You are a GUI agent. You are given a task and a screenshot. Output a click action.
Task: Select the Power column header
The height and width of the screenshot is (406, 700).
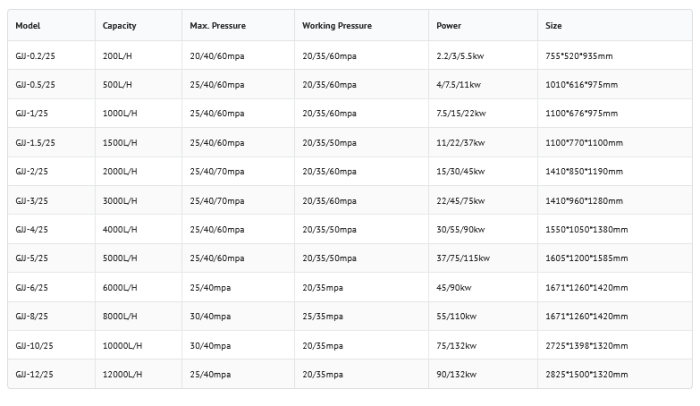tap(449, 24)
